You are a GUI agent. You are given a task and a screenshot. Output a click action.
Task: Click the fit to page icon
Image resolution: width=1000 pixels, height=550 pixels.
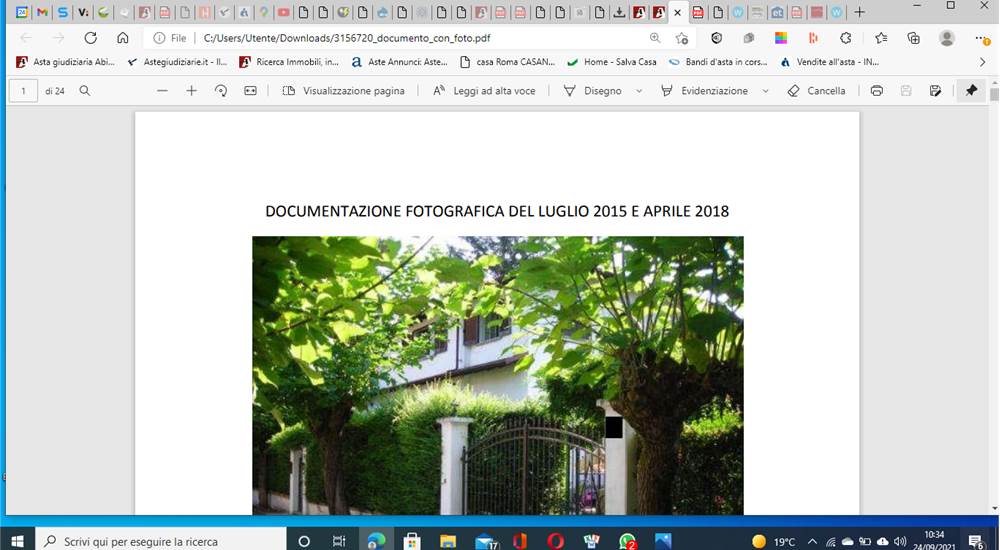coord(251,91)
